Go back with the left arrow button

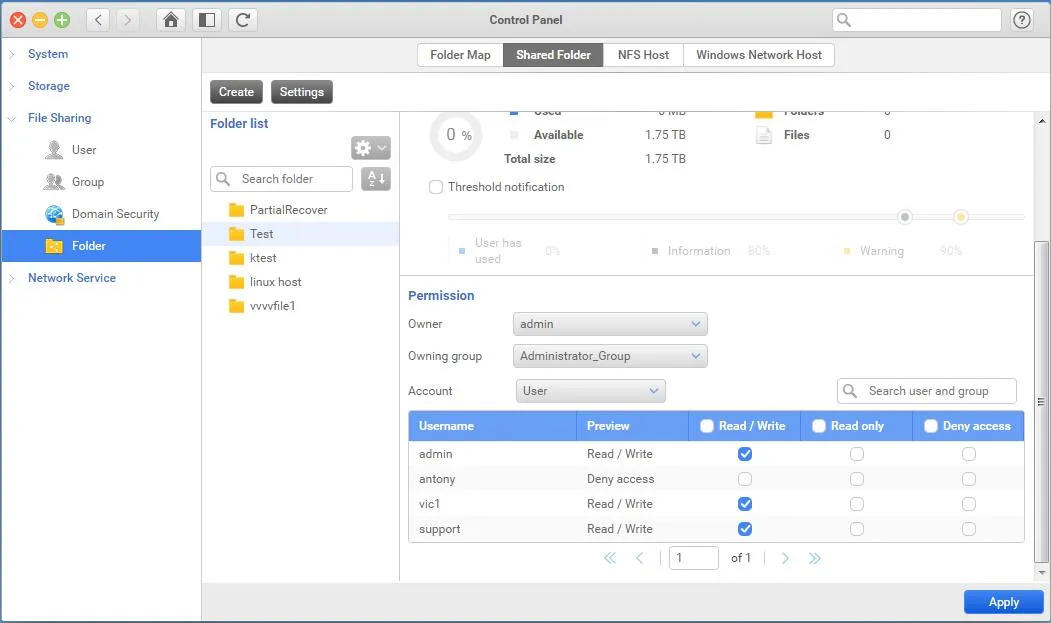click(99, 20)
